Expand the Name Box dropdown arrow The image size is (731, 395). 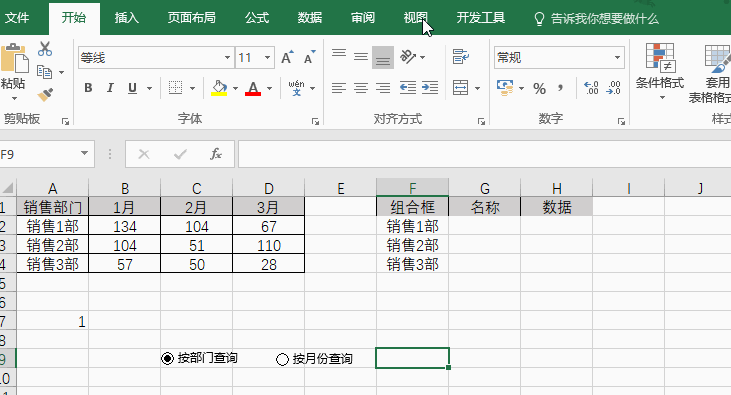84,153
